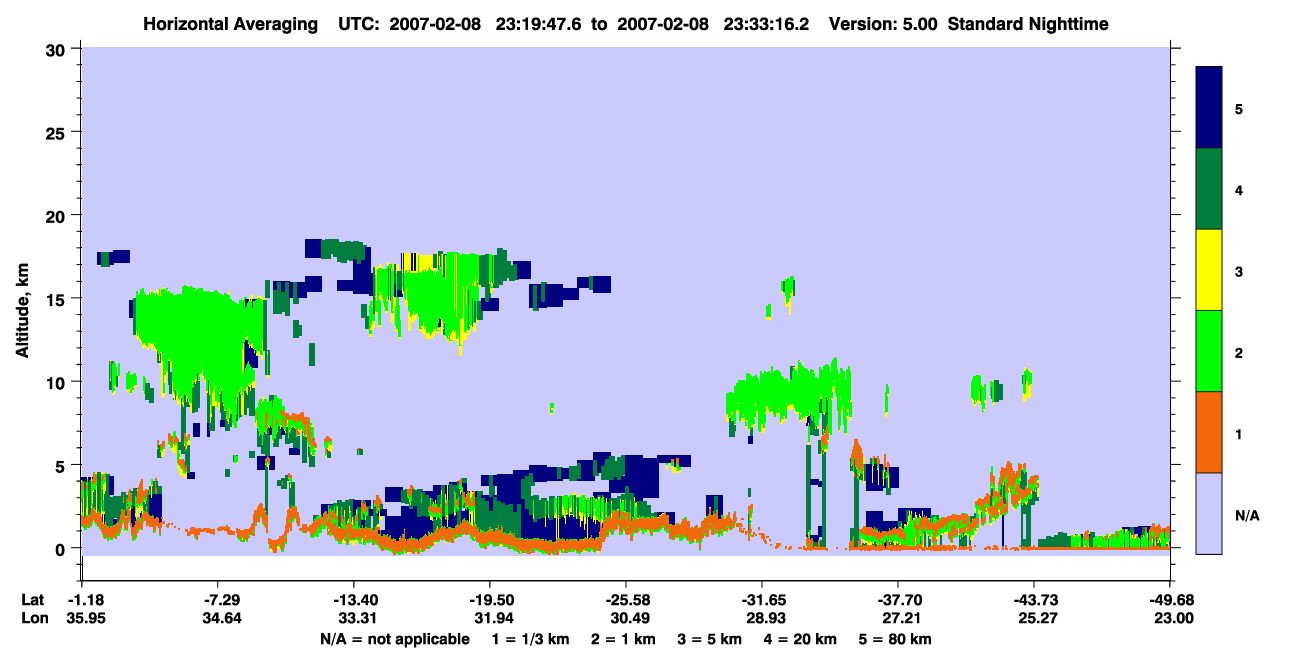
Task: Click the dark green 4 color swatch
Action: point(1209,189)
